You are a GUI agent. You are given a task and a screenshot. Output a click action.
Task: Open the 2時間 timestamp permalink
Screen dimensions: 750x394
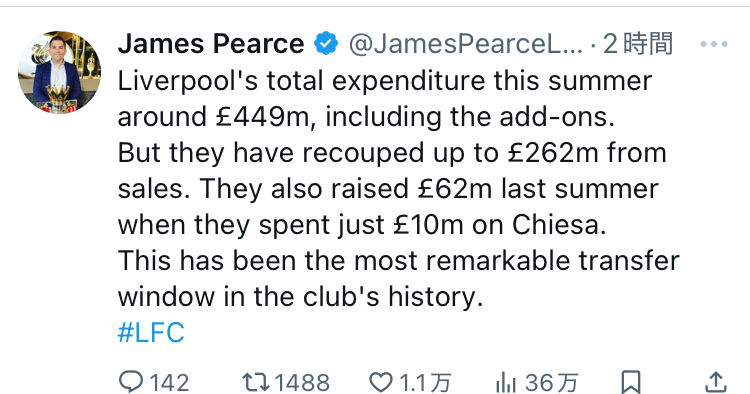coord(638,44)
